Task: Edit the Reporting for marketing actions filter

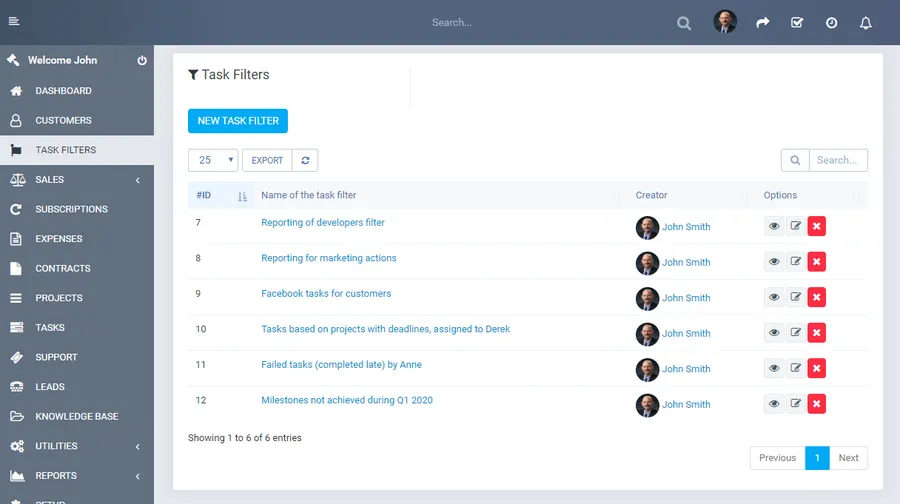Action: pyautogui.click(x=796, y=262)
